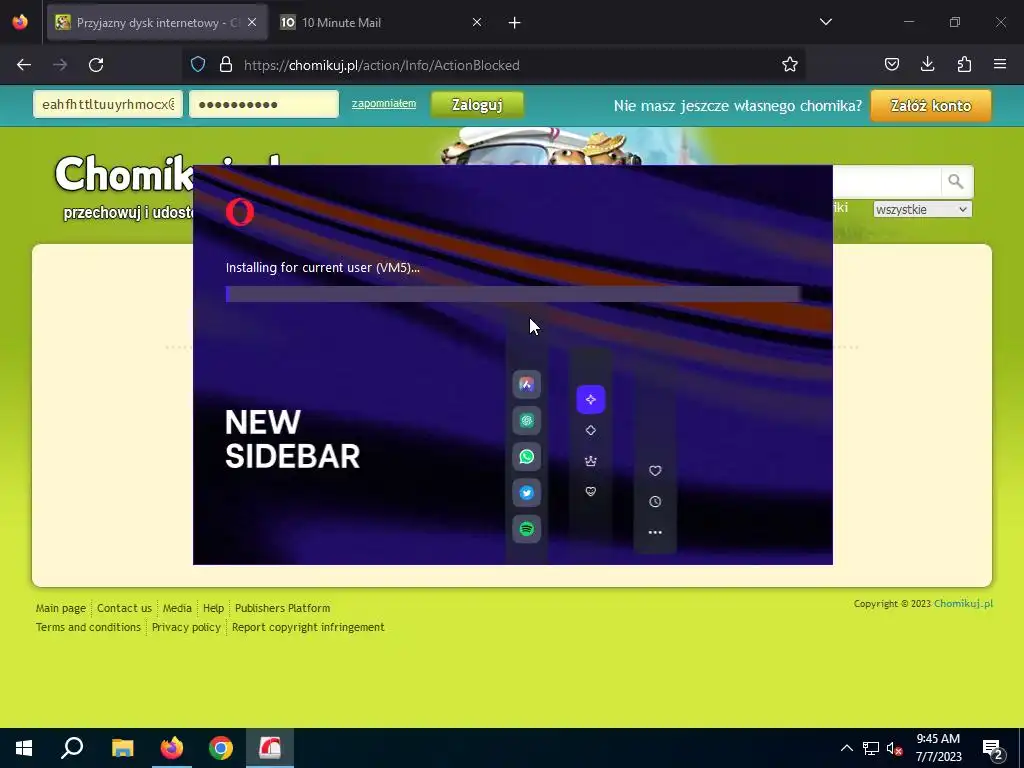1024x768 pixels.
Task: Click the Twitter icon in Opera sidebar preview
Action: [526, 493]
